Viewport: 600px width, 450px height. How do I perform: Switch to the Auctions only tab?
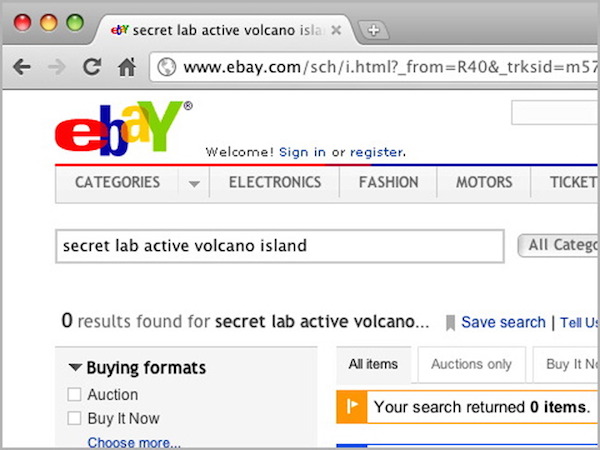coord(471,364)
